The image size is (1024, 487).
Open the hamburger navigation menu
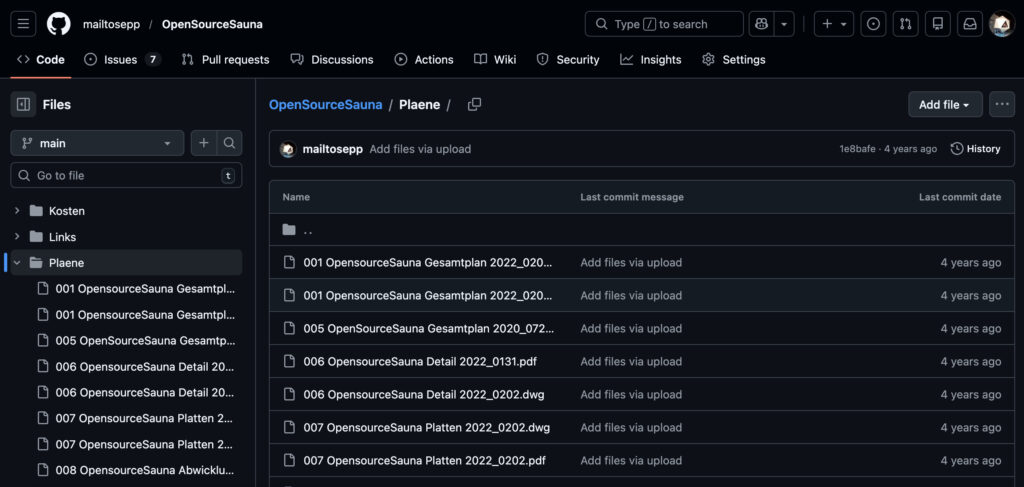pyautogui.click(x=24, y=24)
